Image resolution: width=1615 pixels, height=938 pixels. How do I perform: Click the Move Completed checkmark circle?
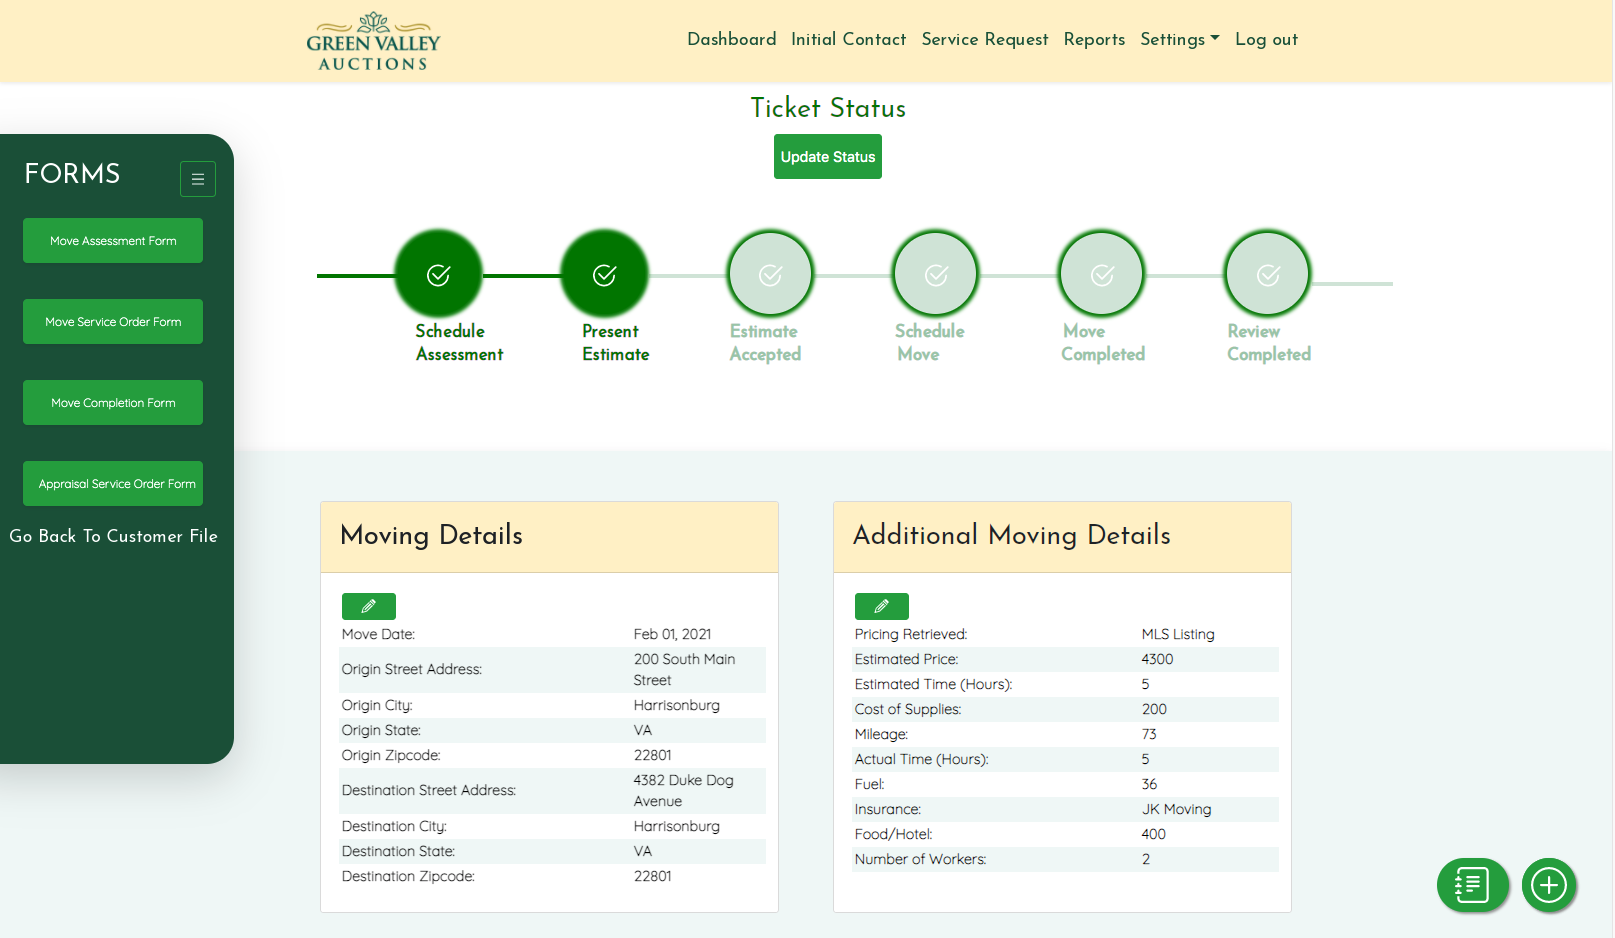[x=1102, y=275]
